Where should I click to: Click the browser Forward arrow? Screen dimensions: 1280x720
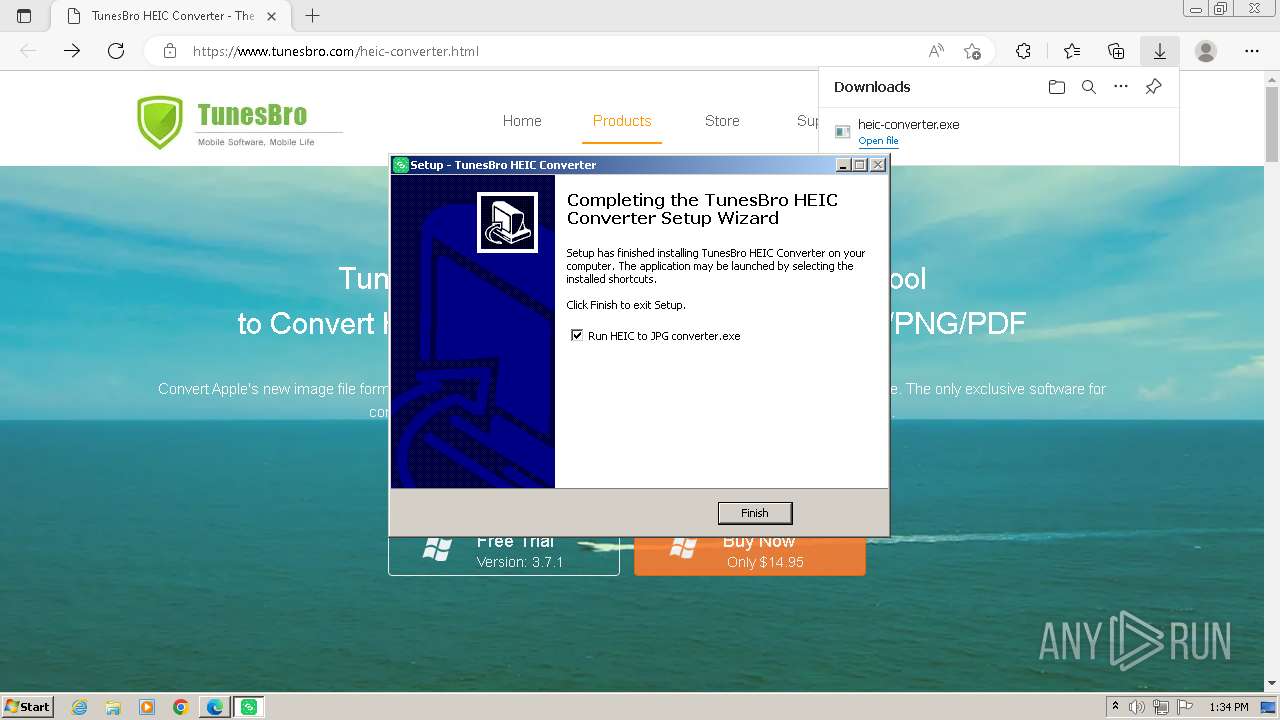(72, 51)
